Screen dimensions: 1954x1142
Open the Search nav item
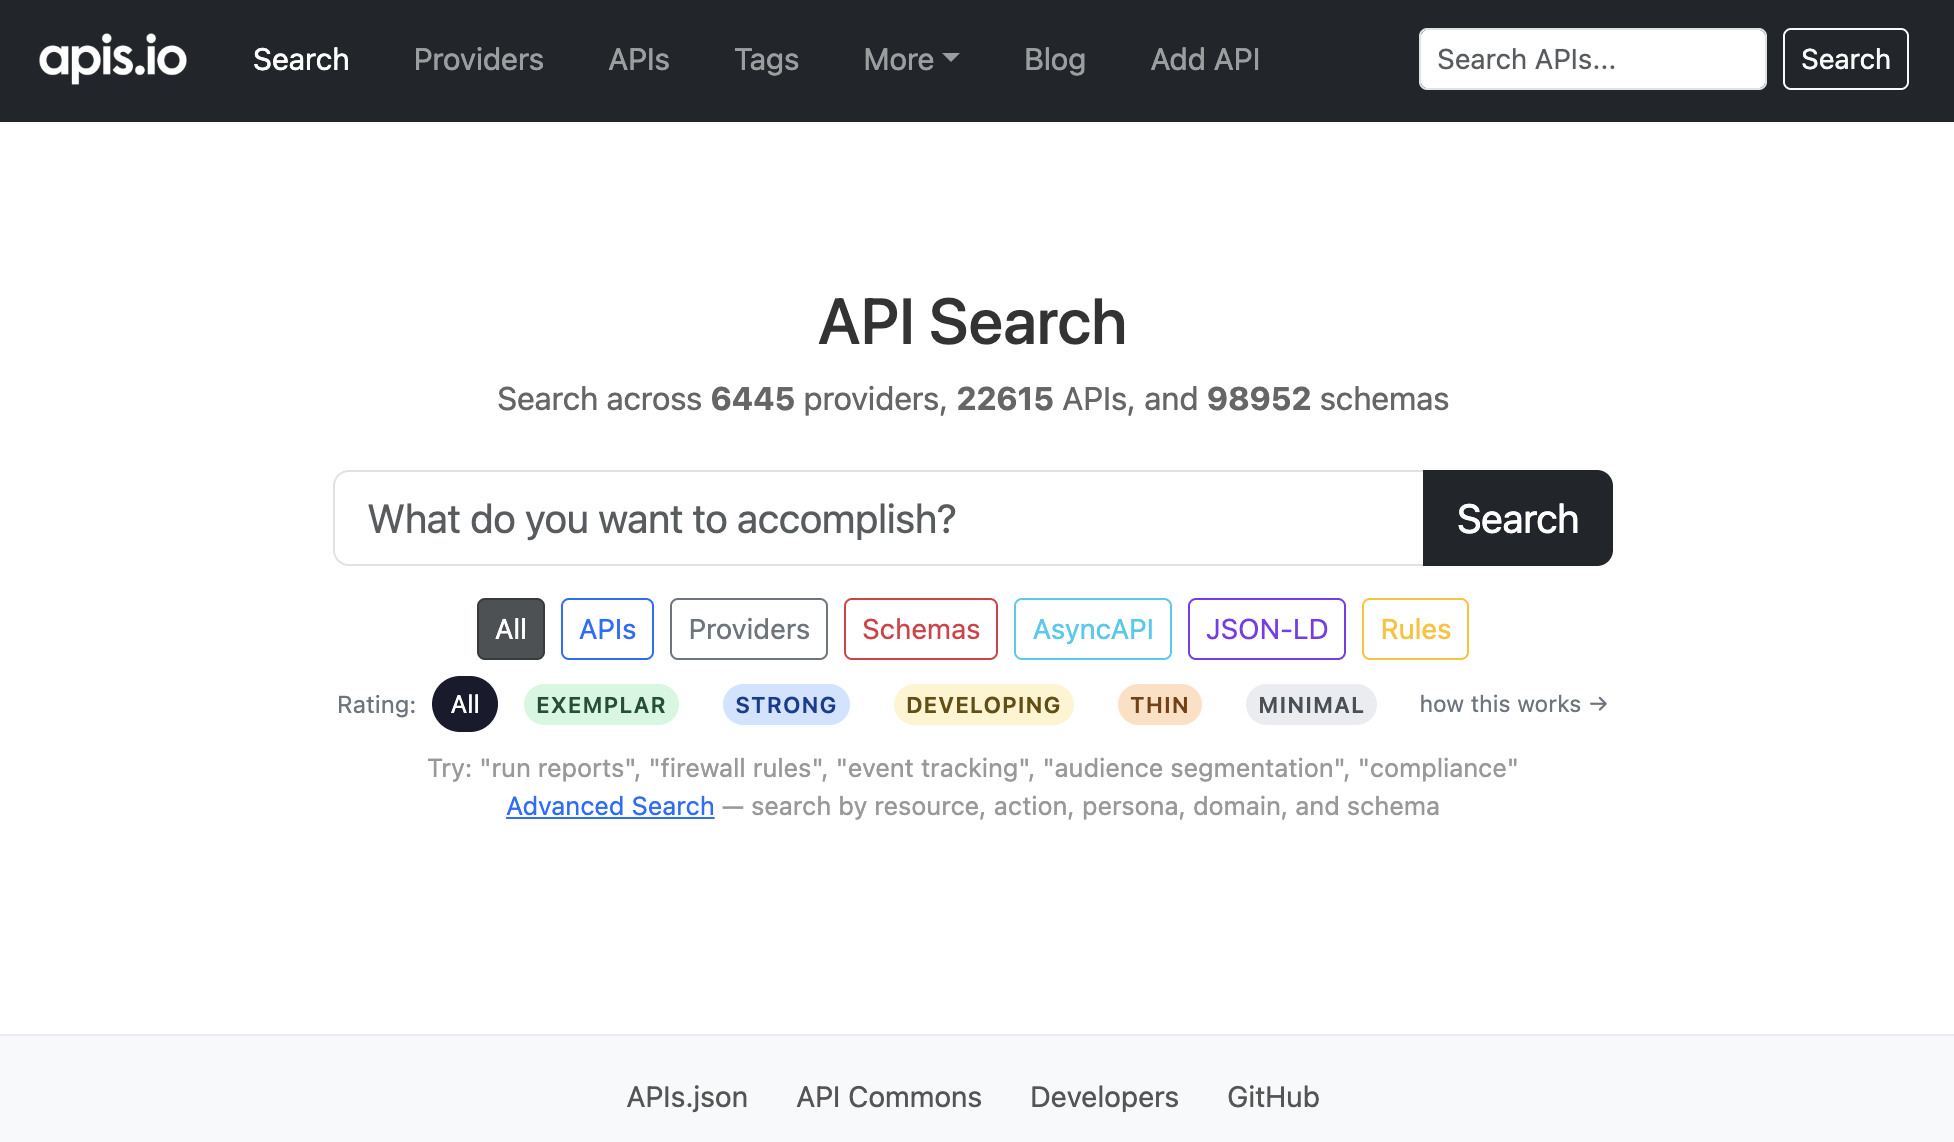coord(301,59)
